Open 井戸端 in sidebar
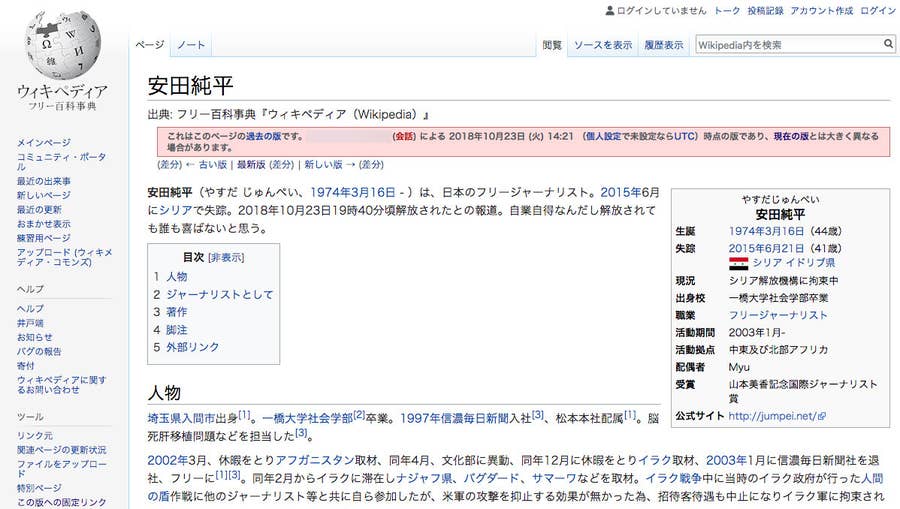 tap(30, 323)
